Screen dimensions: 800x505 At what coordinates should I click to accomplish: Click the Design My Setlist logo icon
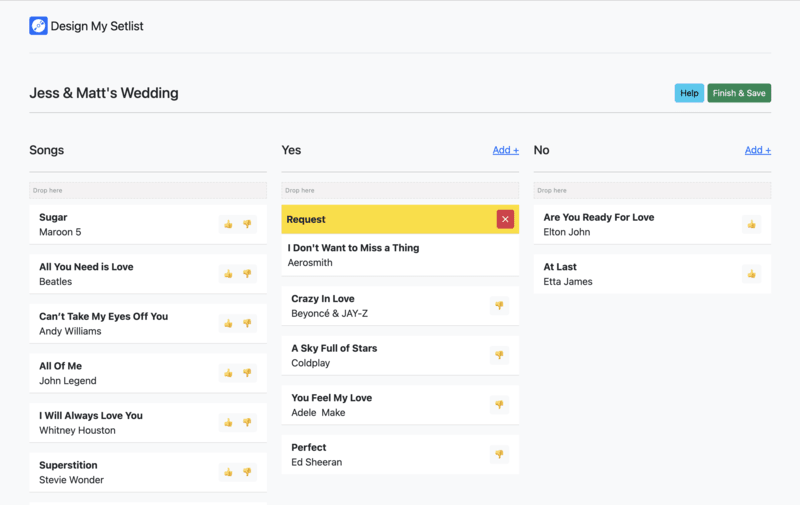[x=38, y=26]
